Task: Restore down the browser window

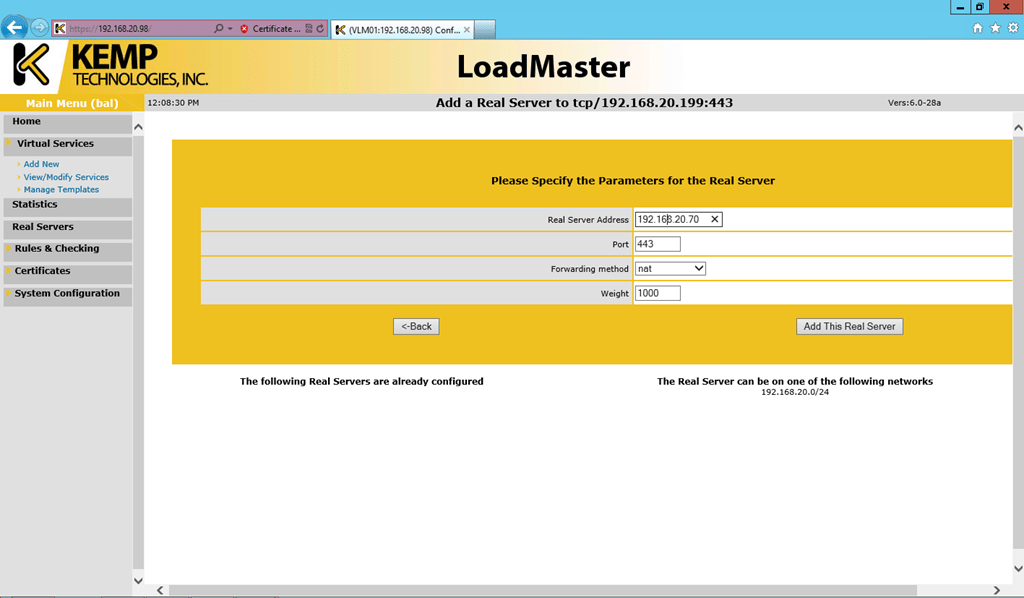Action: pyautogui.click(x=980, y=7)
